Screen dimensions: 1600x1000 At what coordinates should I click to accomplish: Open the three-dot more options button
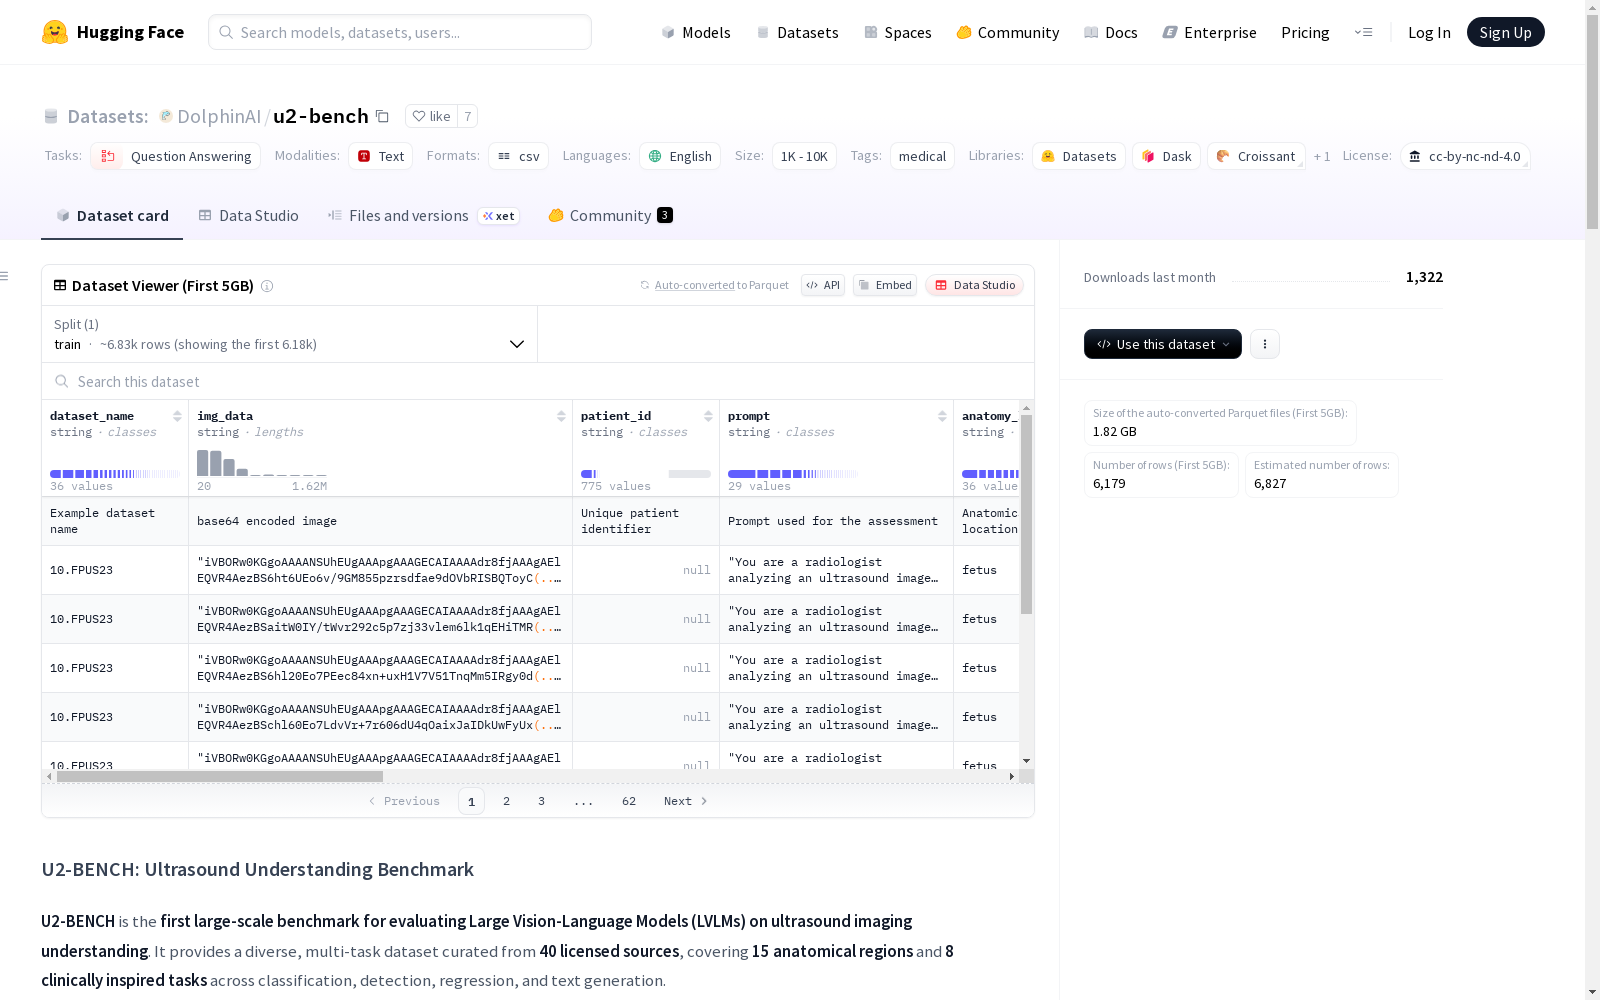pos(1265,344)
